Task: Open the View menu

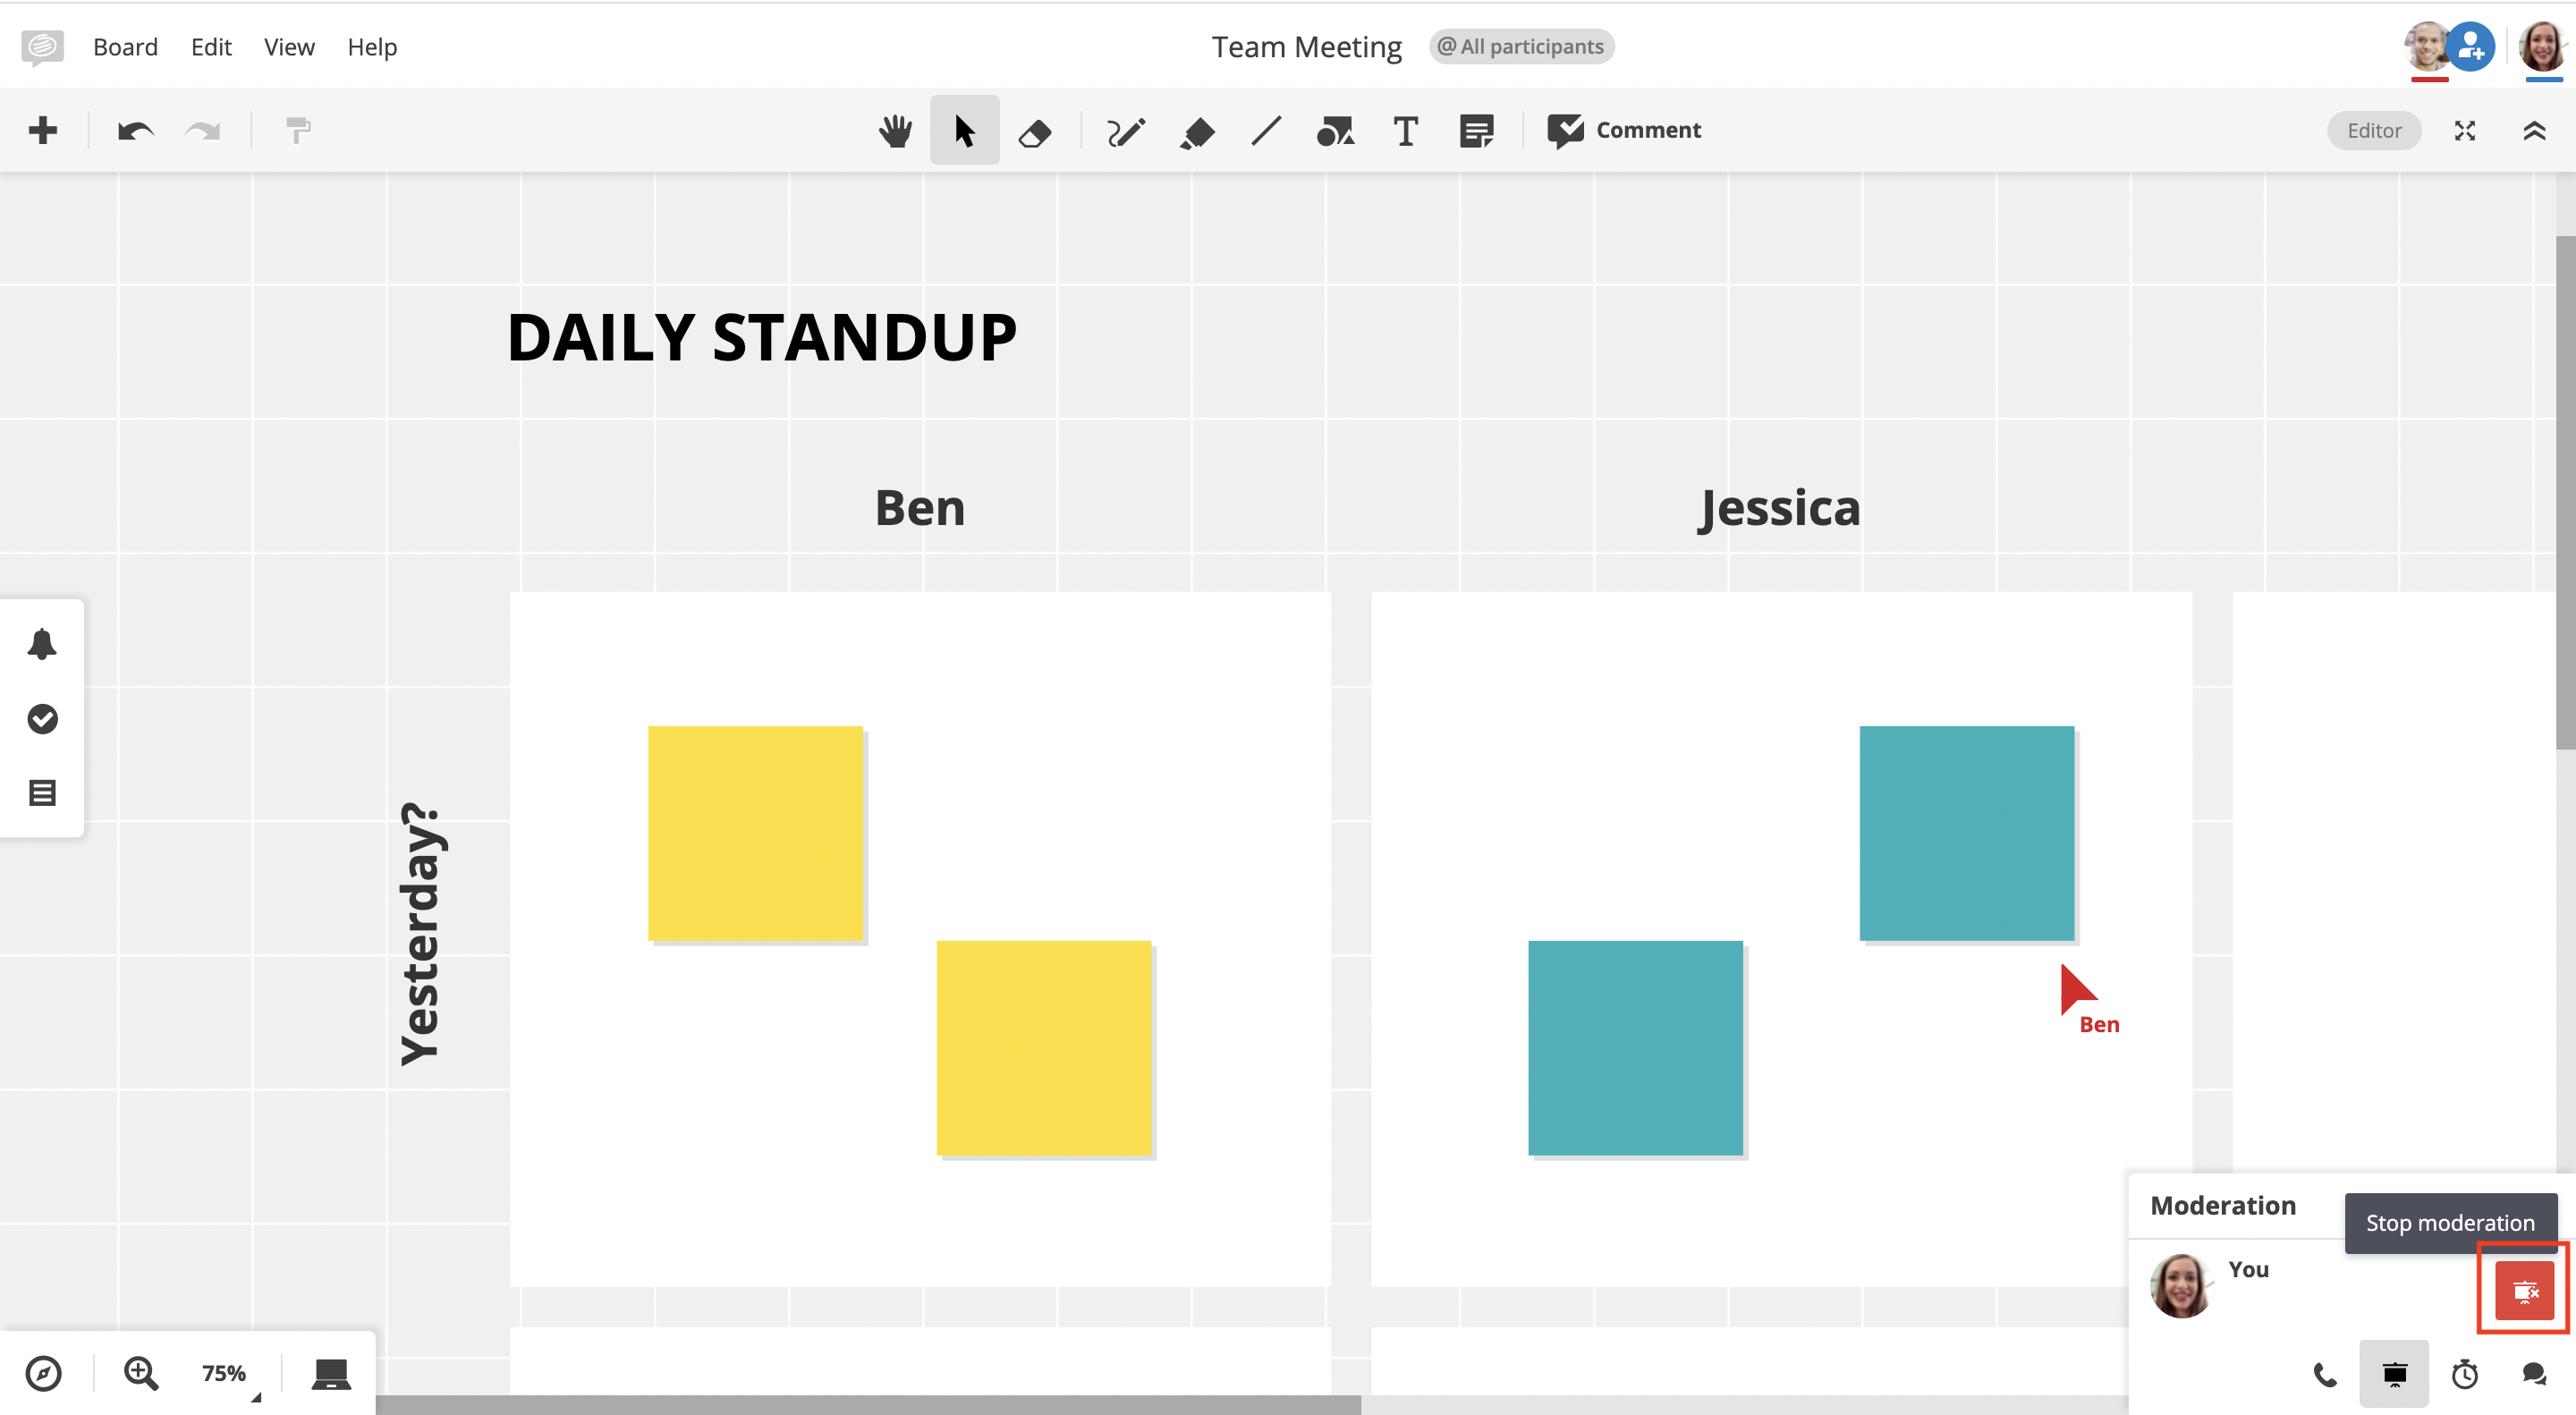Action: (x=289, y=47)
